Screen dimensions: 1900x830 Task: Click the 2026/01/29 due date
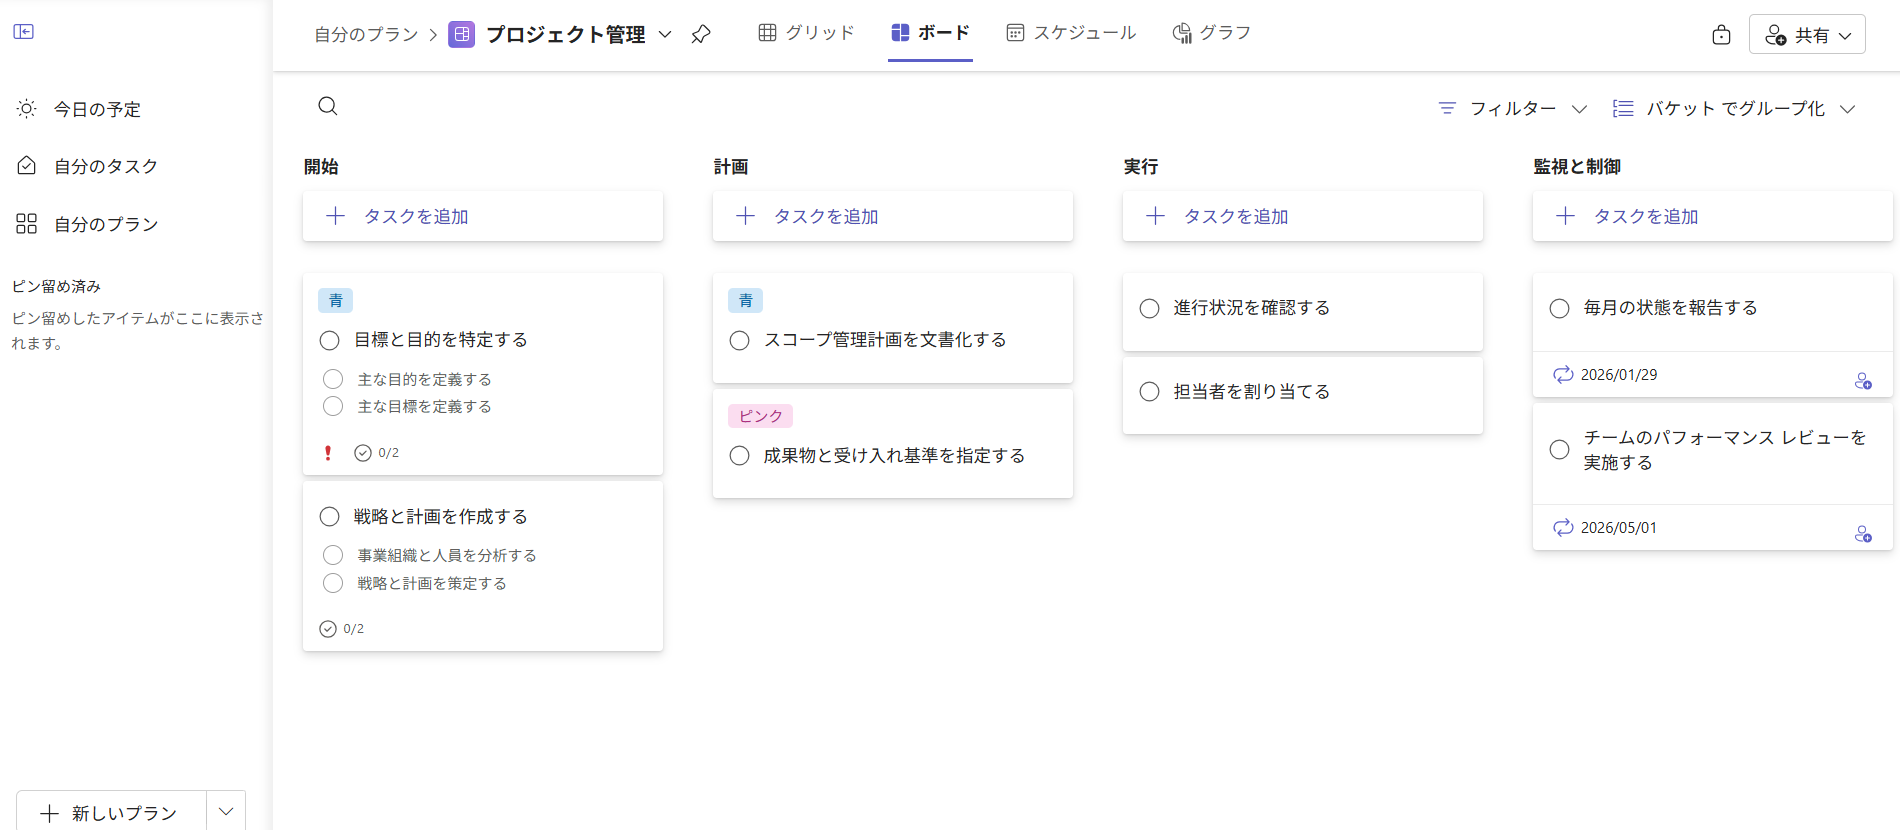click(x=1619, y=375)
